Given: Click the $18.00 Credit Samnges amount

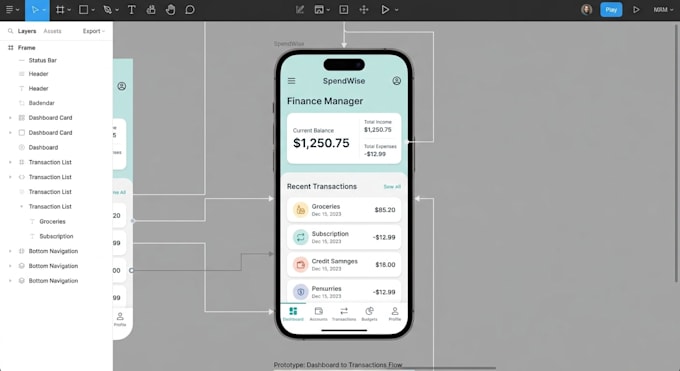Looking at the screenshot, I should click(385, 265).
